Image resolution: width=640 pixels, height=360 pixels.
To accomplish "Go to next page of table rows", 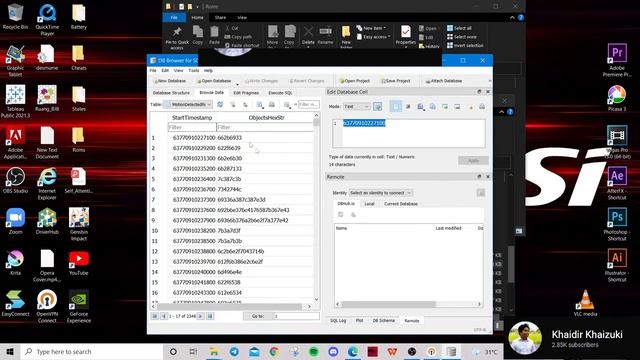I will click(x=201, y=316).
